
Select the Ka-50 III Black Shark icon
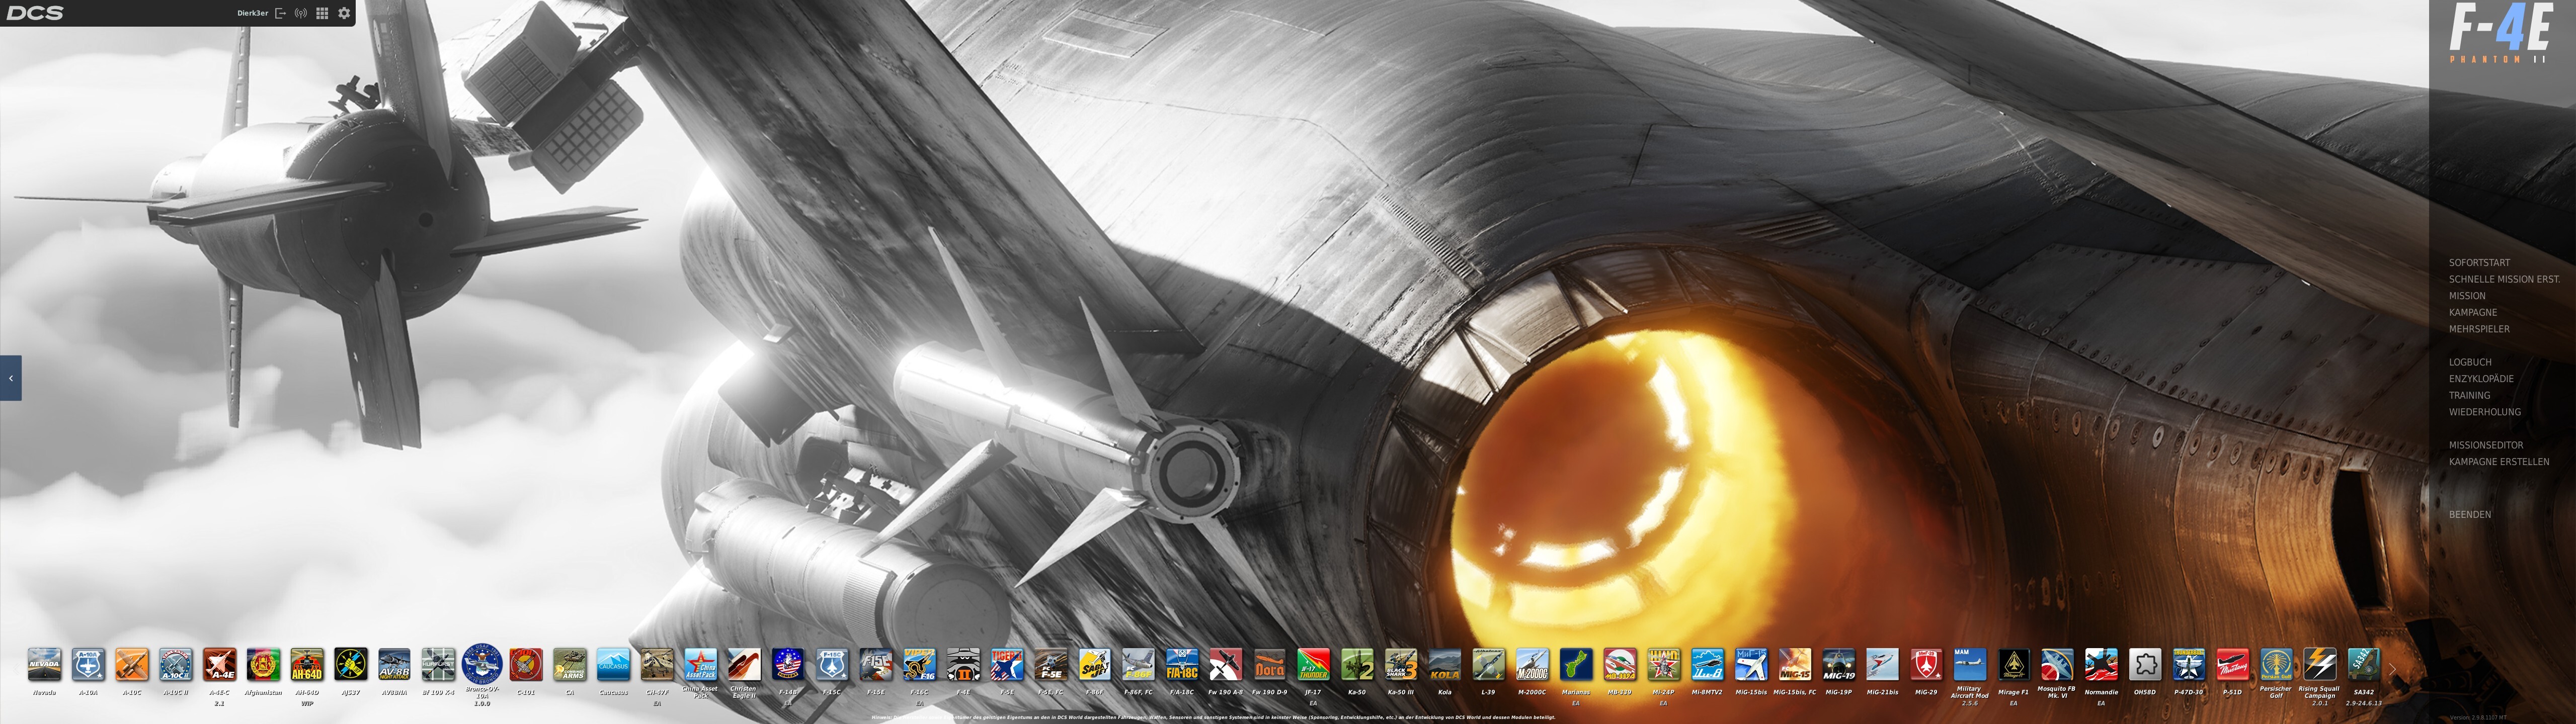pos(1401,664)
